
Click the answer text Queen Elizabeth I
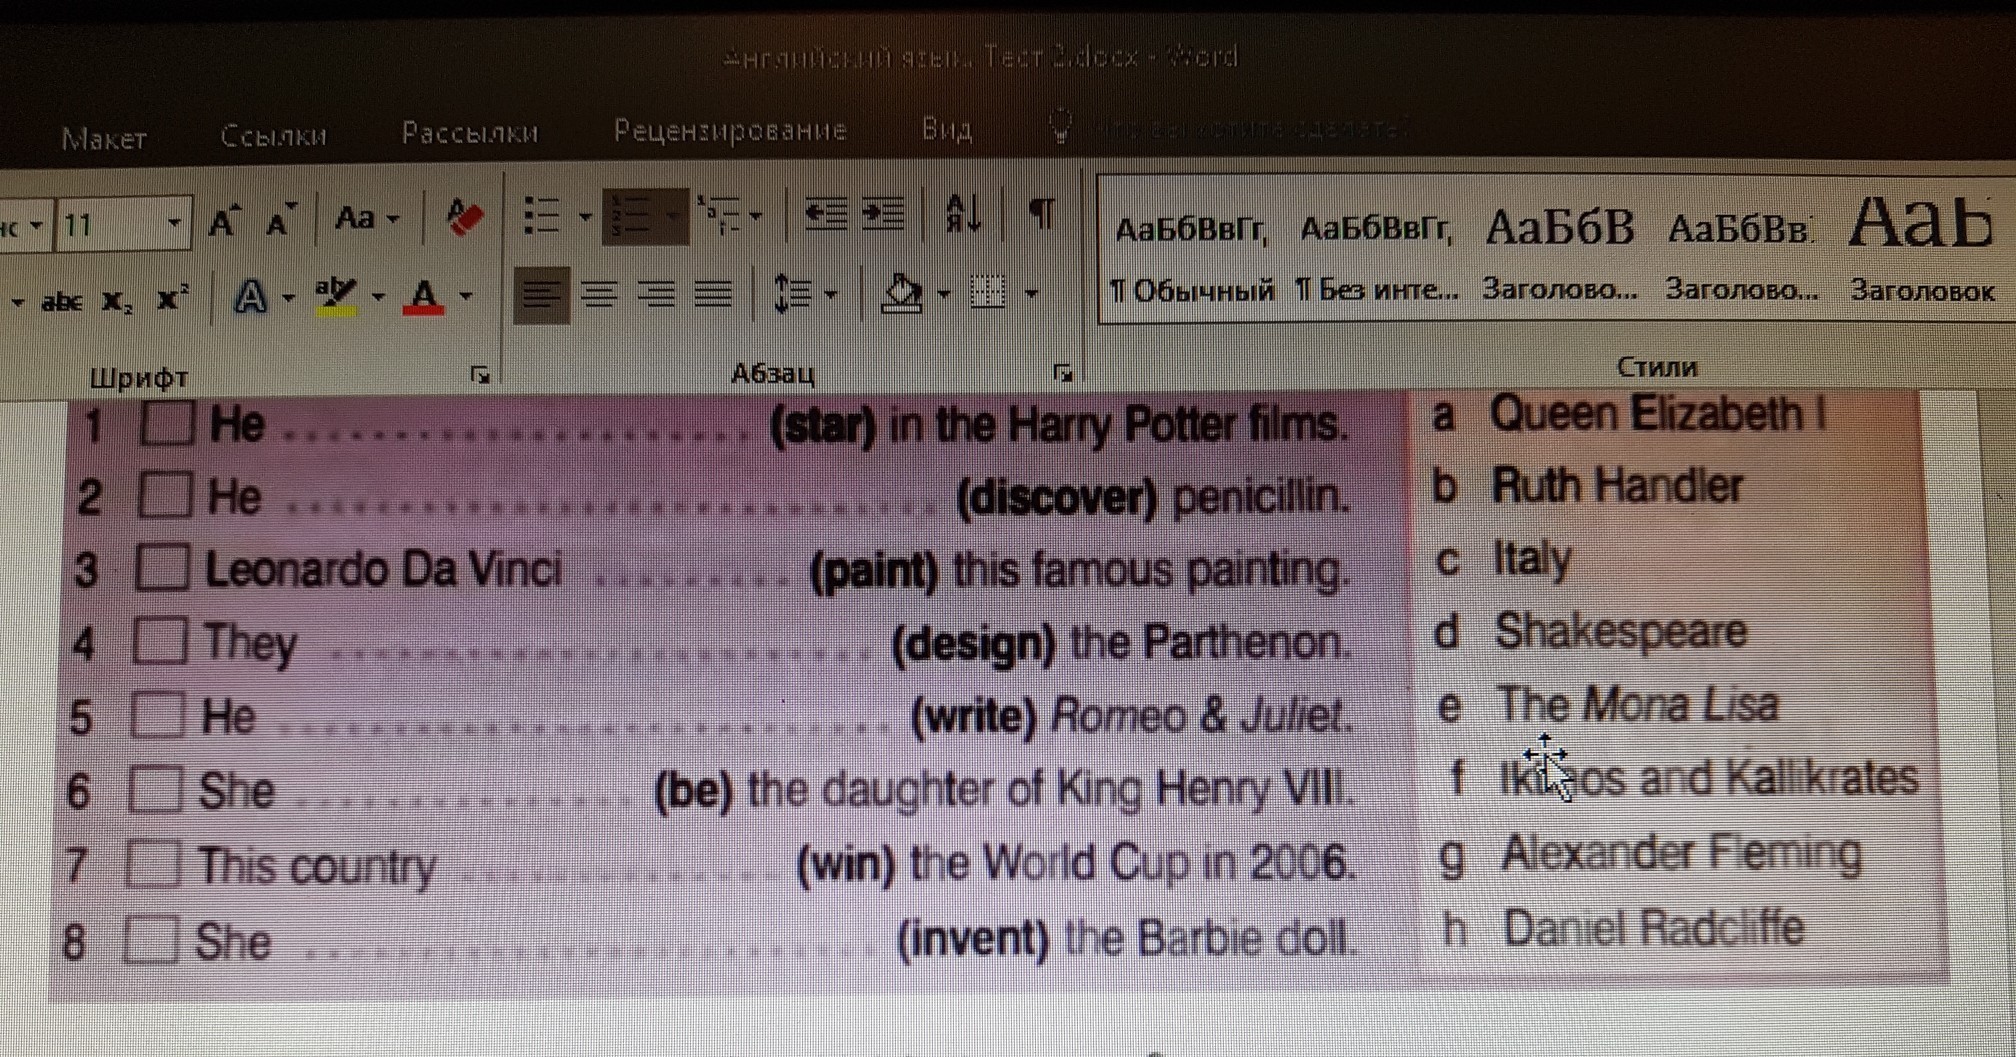1657,414
